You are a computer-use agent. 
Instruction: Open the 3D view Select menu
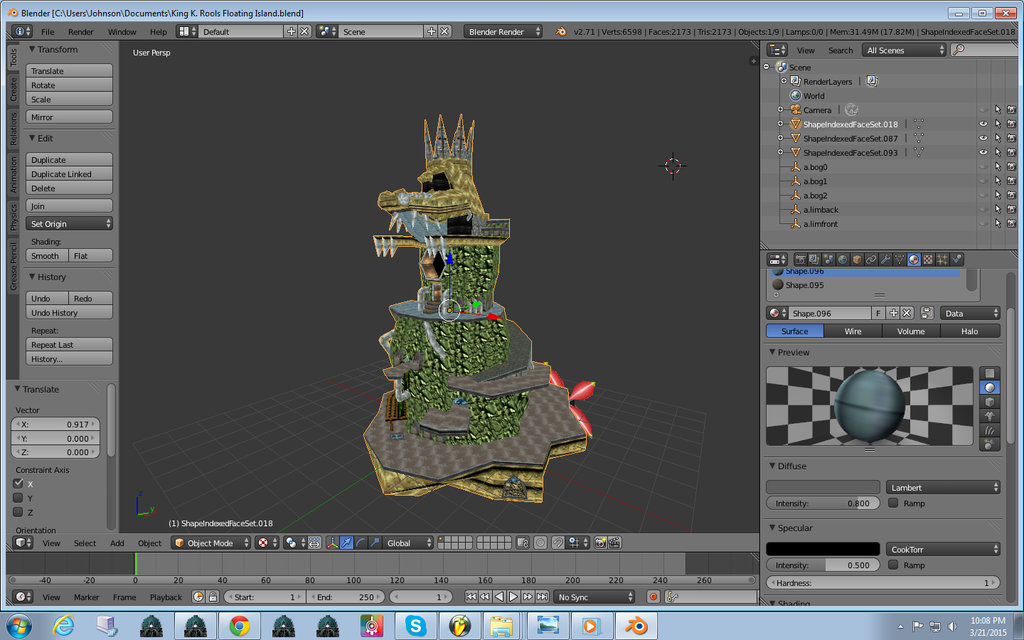85,543
